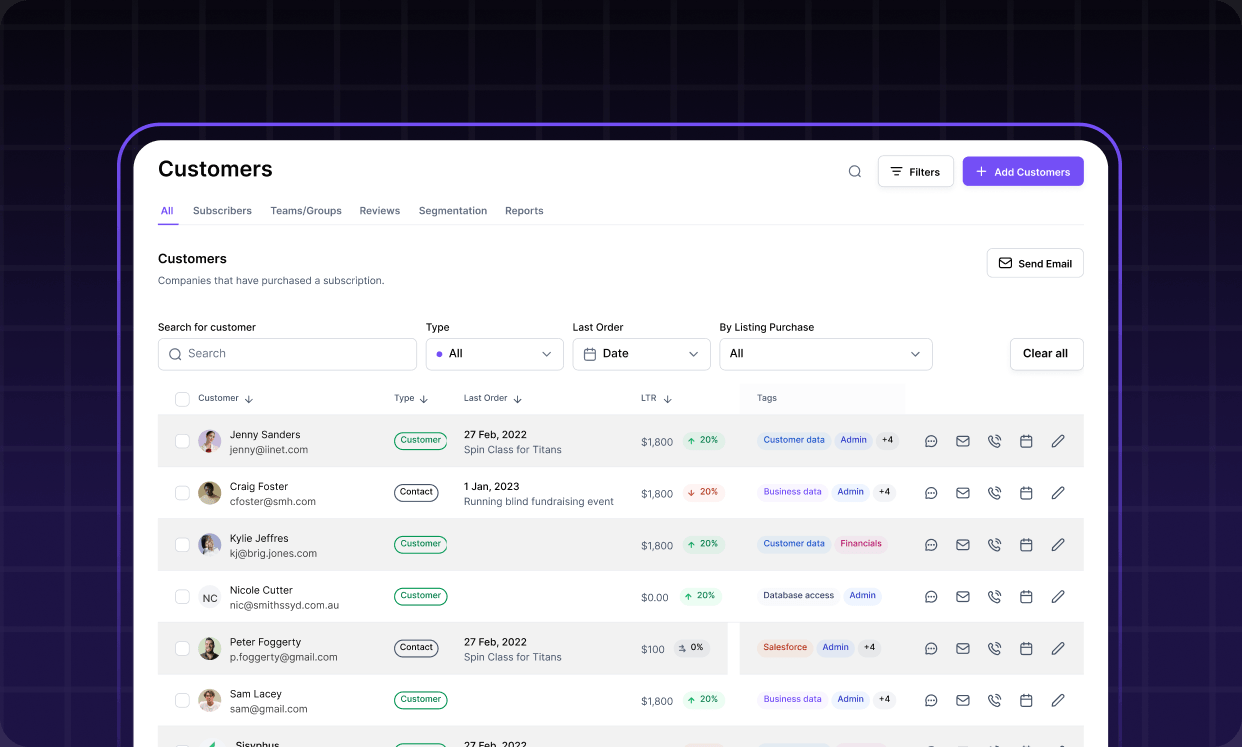1242x747 pixels.
Task: Edit Peter Foggerty with pencil icon
Action: click(1058, 649)
